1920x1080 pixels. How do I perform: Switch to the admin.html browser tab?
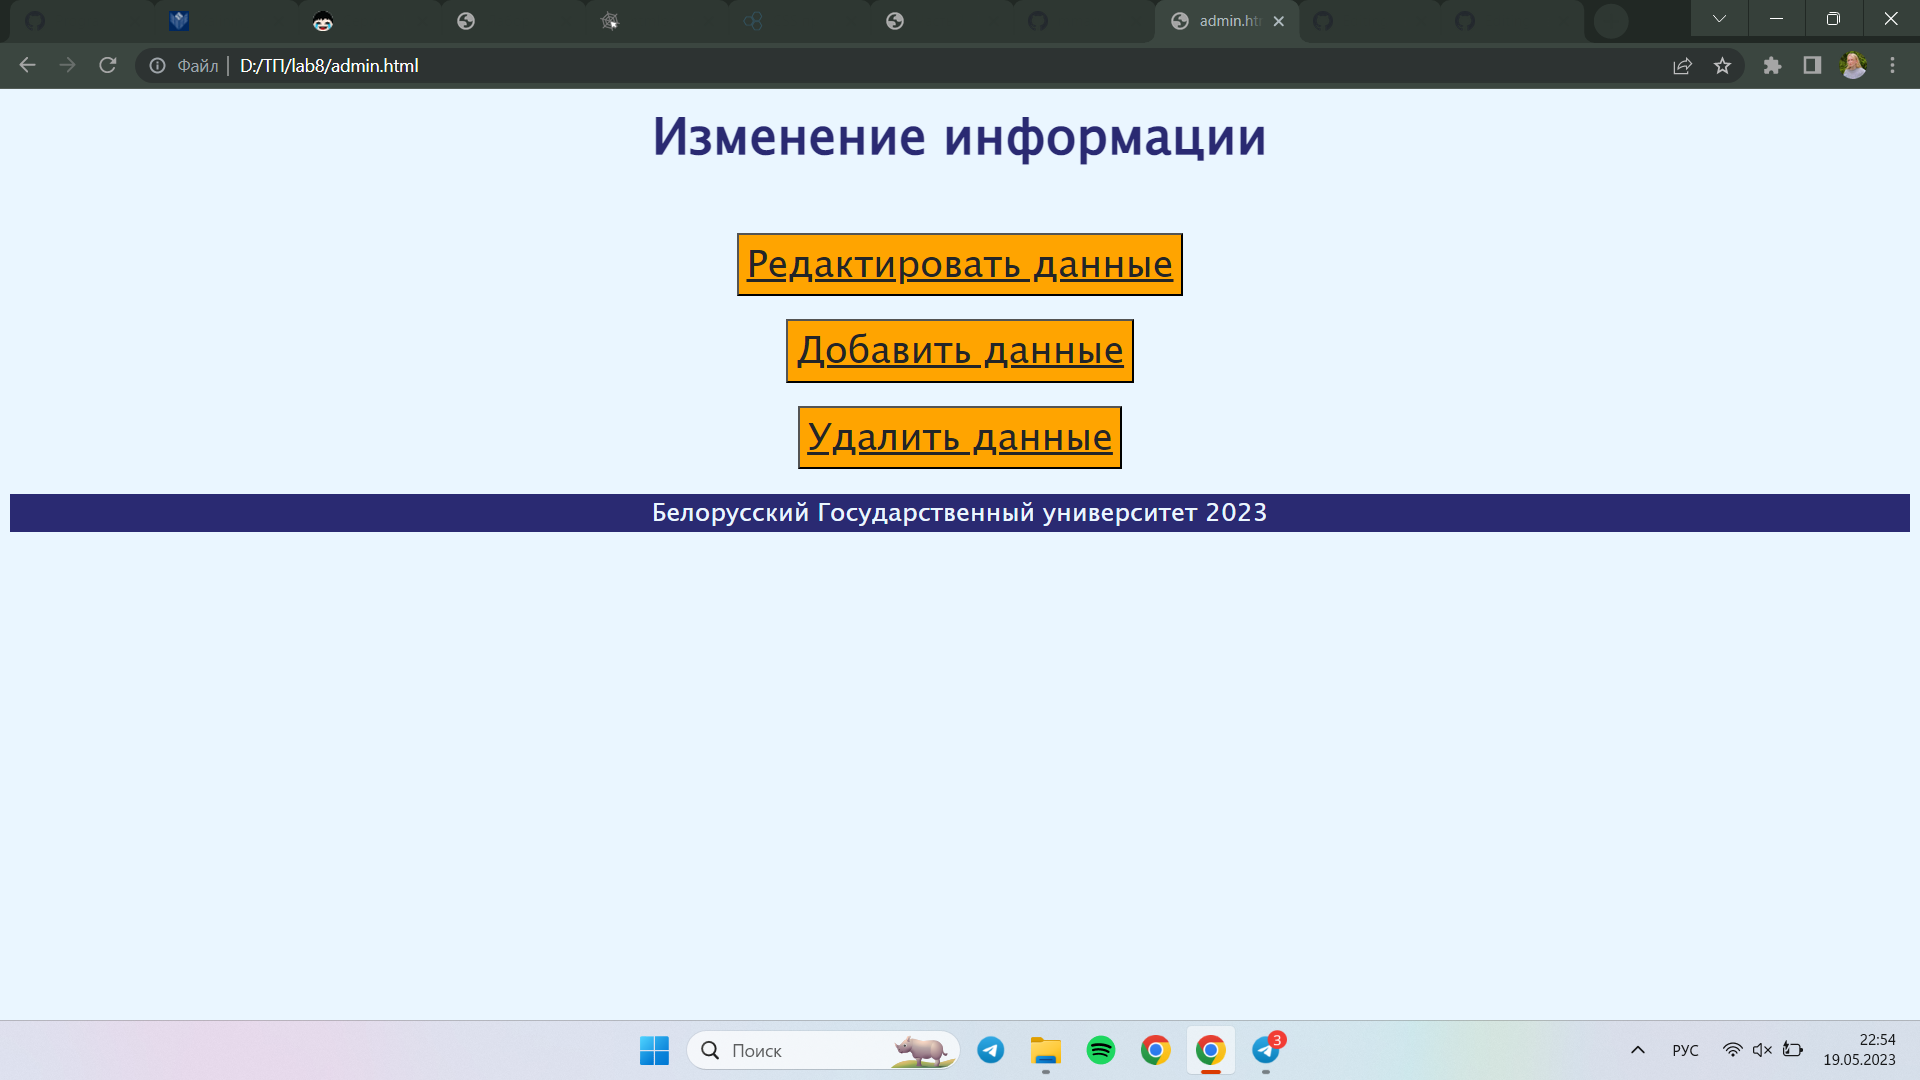pos(1222,20)
